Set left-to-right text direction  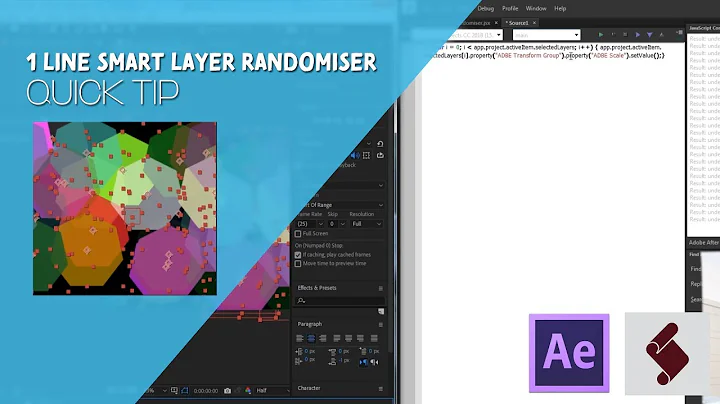(x=363, y=362)
